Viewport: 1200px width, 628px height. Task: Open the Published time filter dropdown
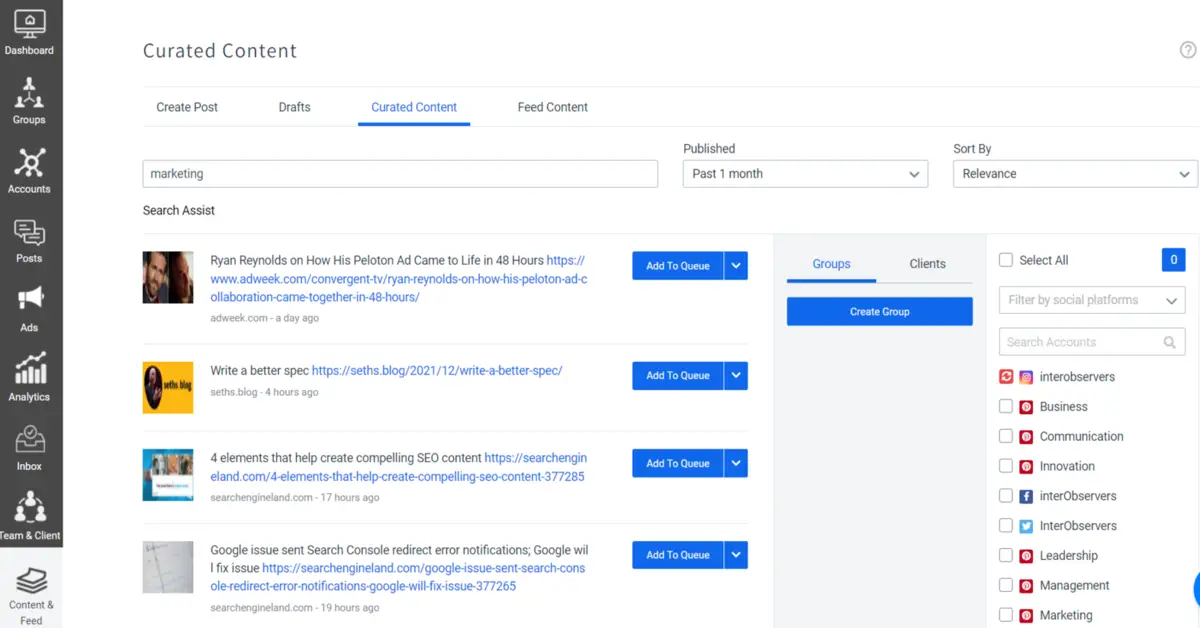(x=805, y=173)
